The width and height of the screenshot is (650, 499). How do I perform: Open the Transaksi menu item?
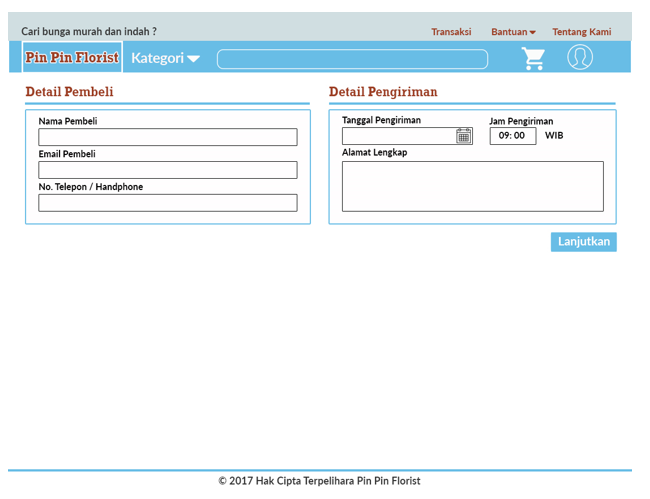(451, 32)
